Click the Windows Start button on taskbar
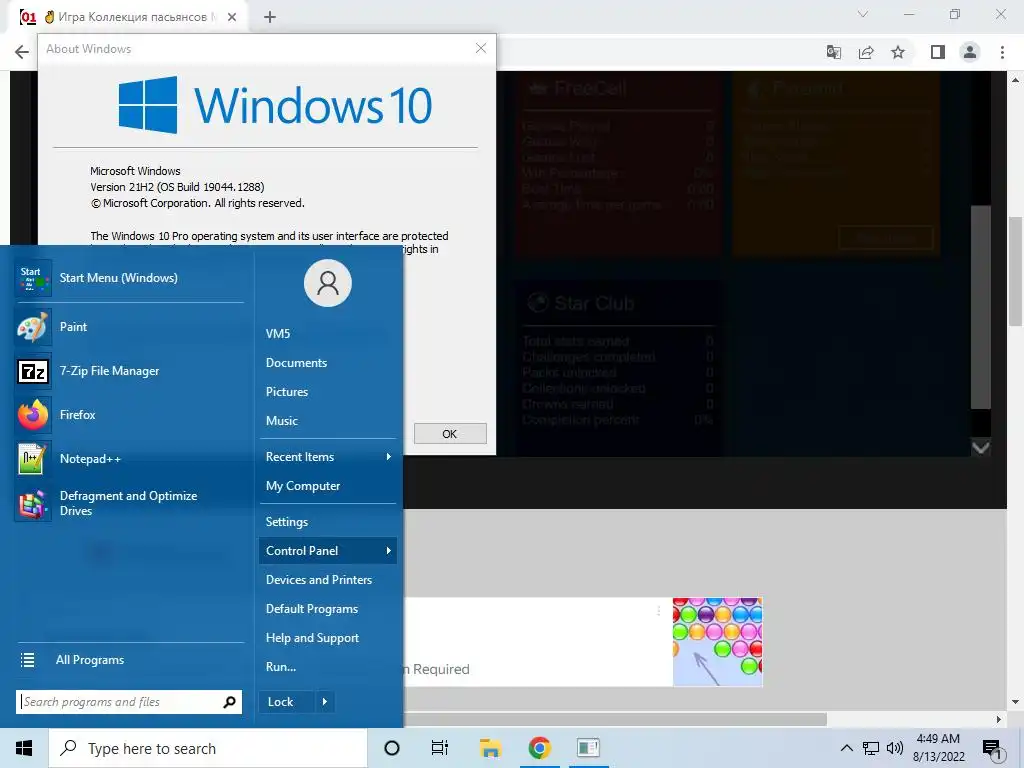The width and height of the screenshot is (1024, 768). coord(24,748)
